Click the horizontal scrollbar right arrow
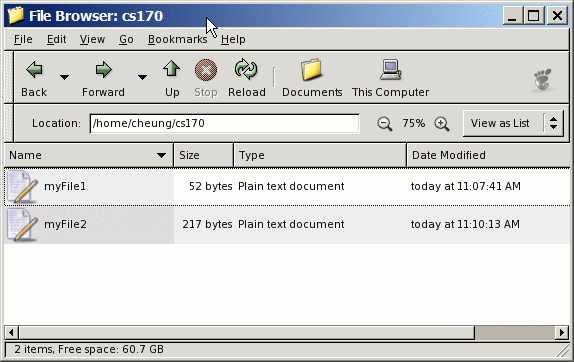 [562, 332]
